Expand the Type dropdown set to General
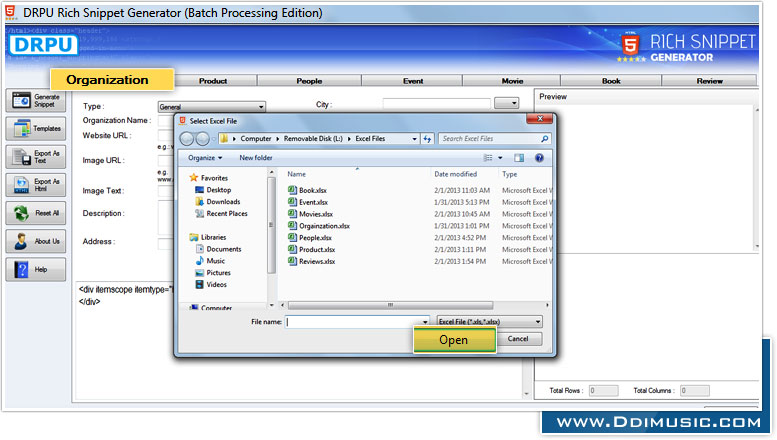Screen dimensions: 777x440 pyautogui.click(x=212, y=107)
